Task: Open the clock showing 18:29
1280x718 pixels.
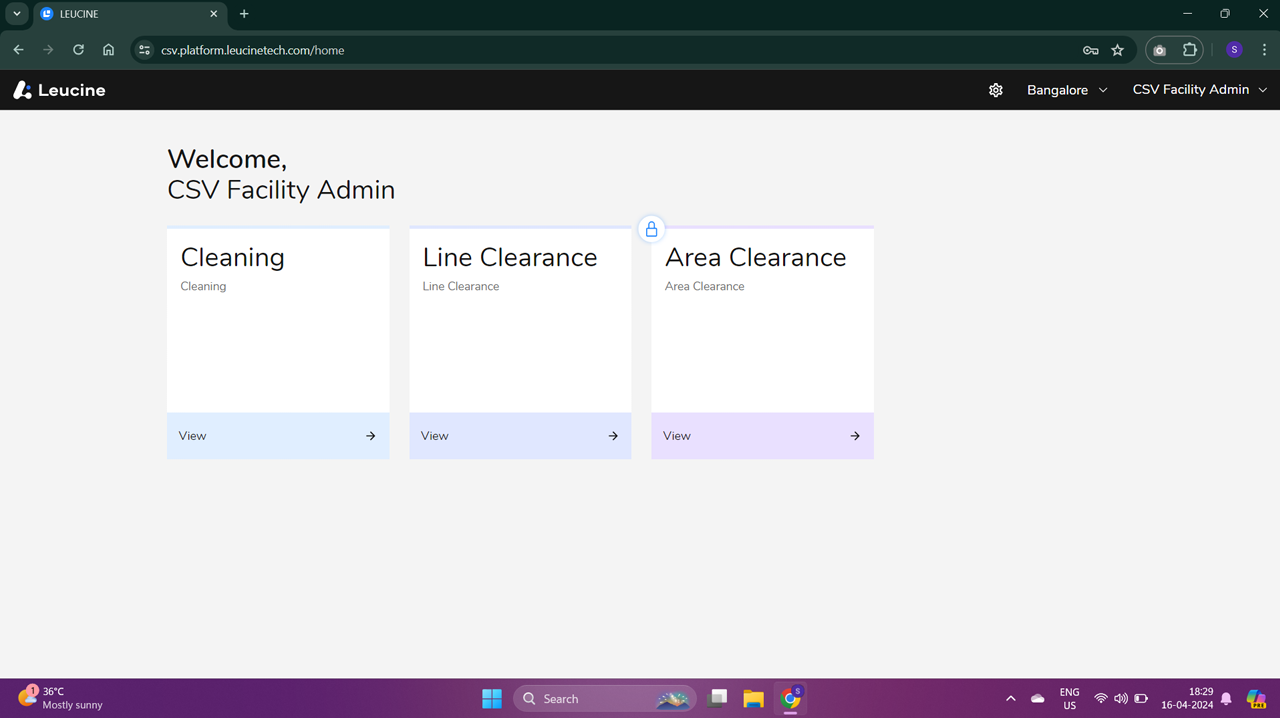Action: [1187, 699]
